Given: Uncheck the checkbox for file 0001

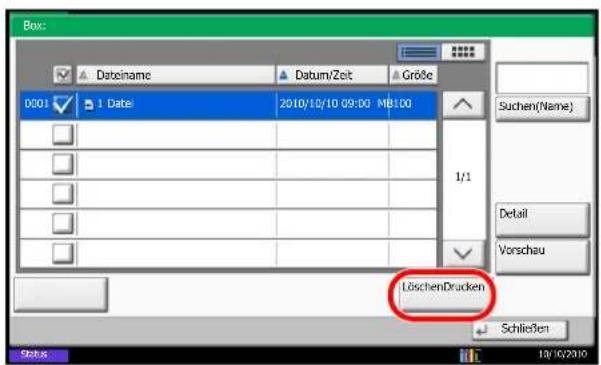Looking at the screenshot, I should (62, 104).
